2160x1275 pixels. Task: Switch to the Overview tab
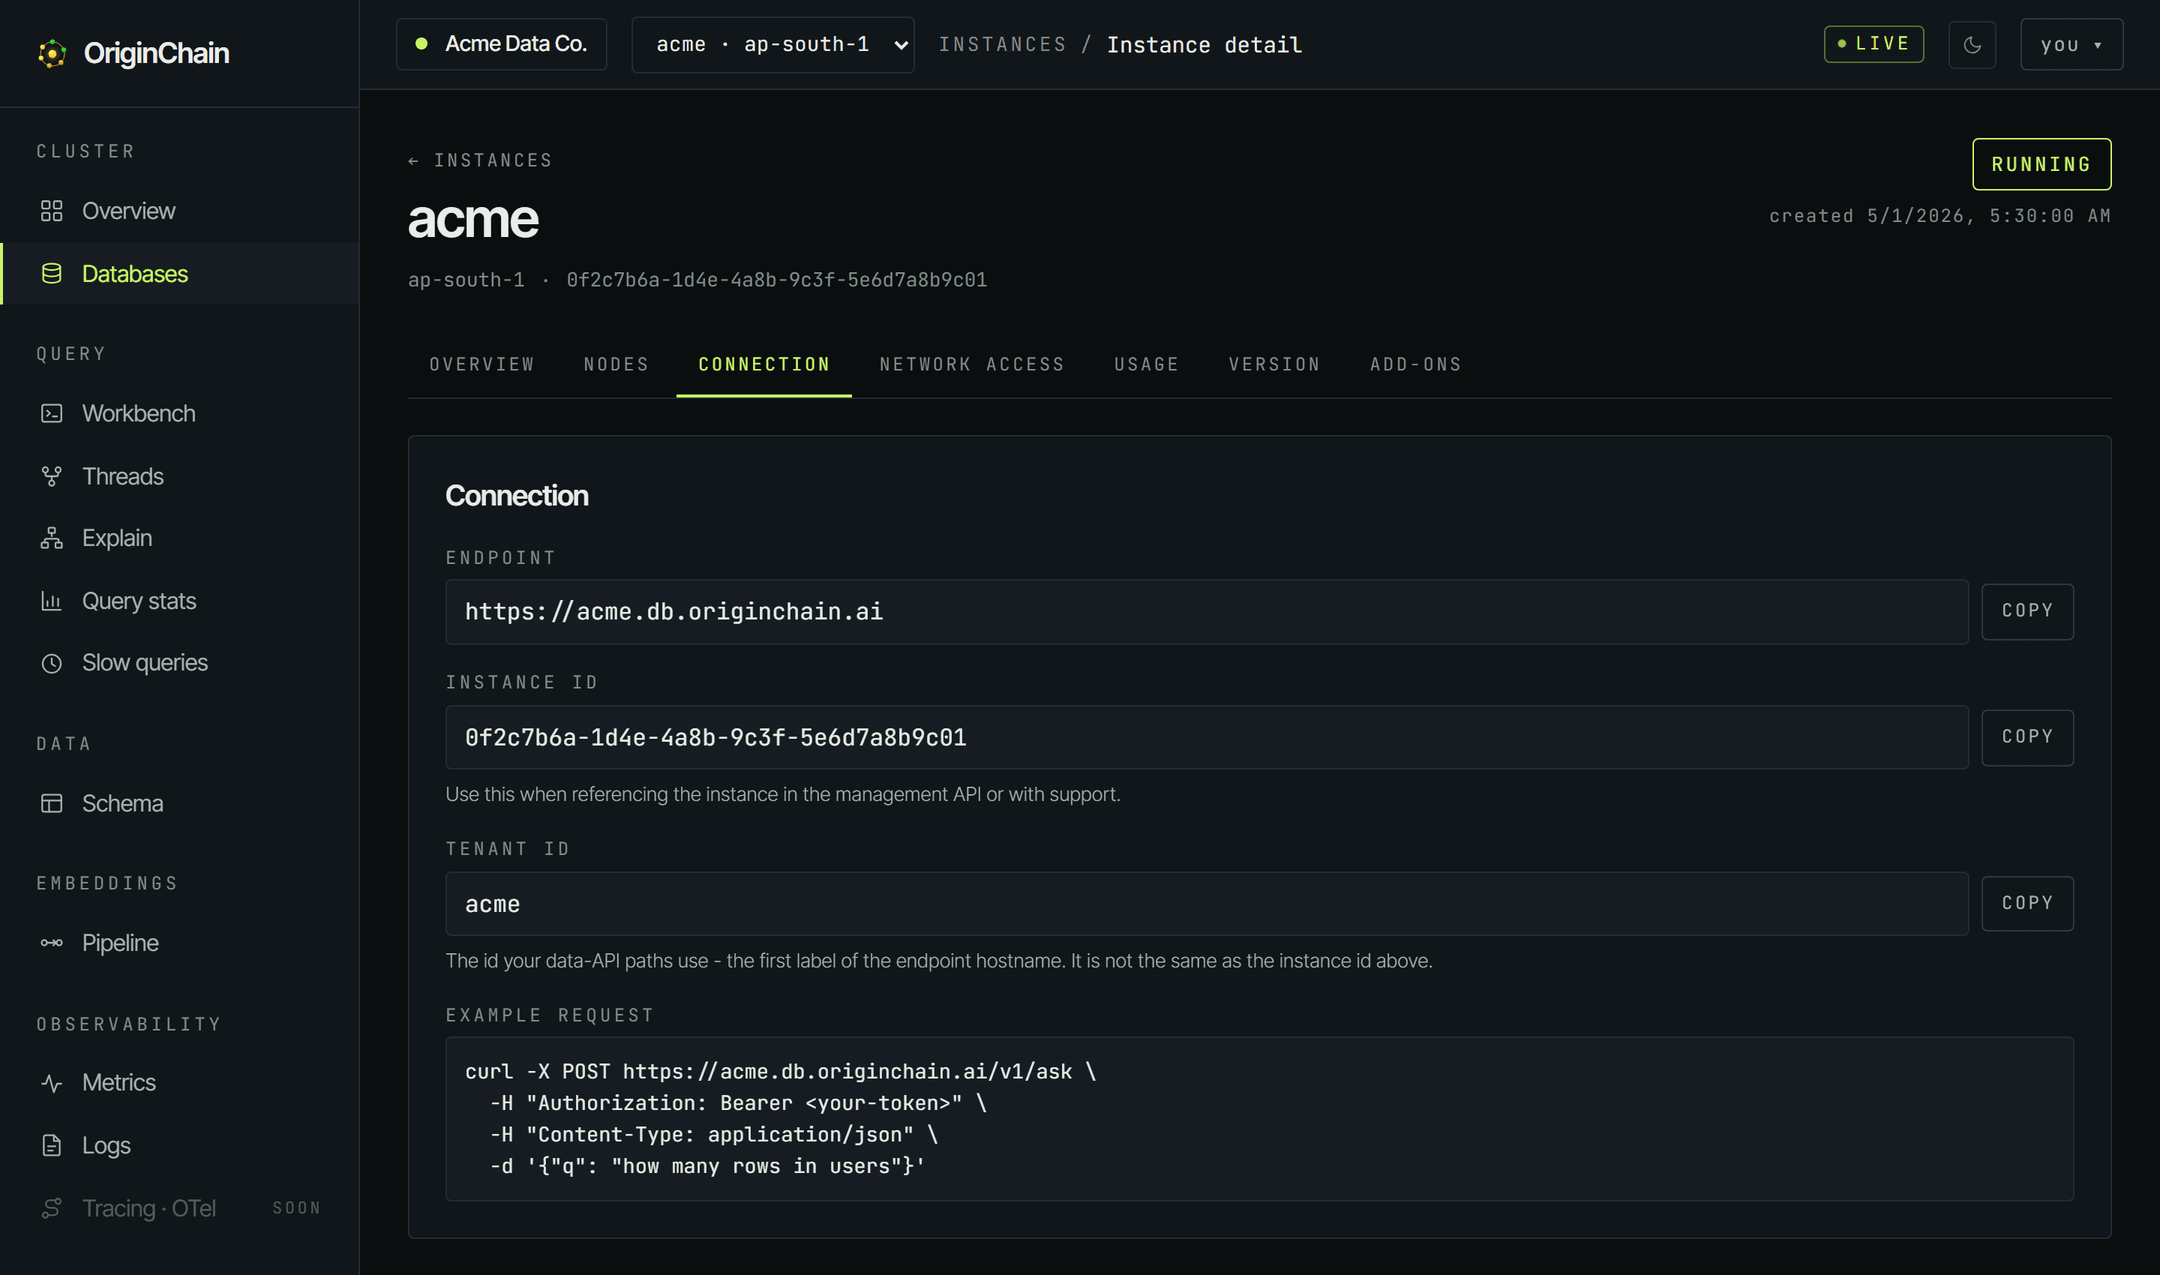tap(482, 364)
